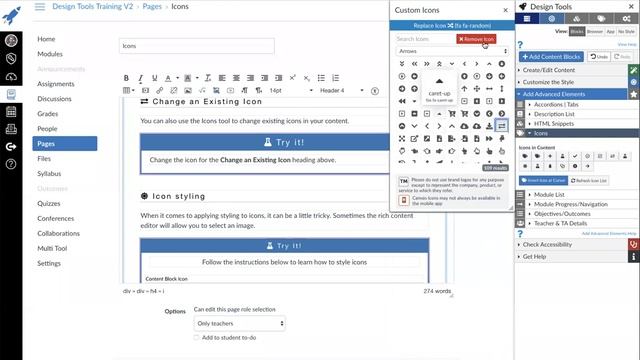Align text right in the editor toolbar
The width and height of the screenshot is (640, 360).
250,78
